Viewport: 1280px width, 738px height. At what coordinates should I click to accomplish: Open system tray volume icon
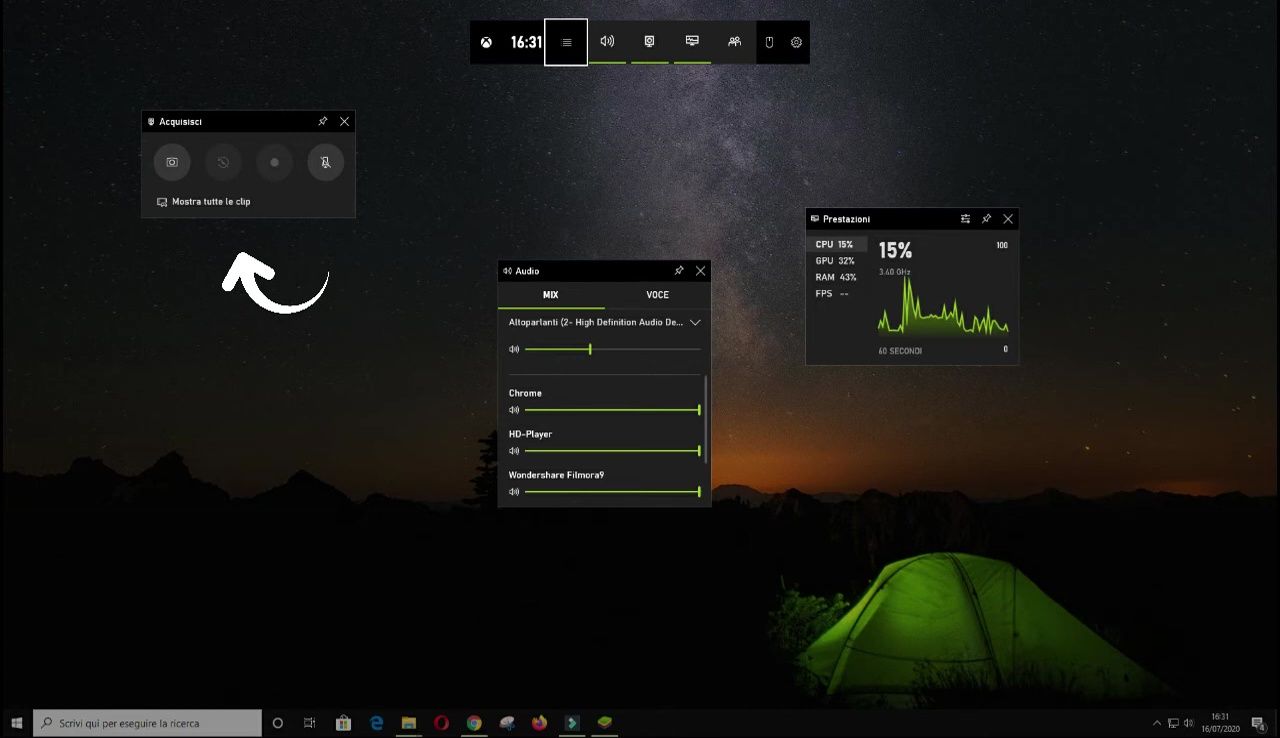(x=1188, y=723)
